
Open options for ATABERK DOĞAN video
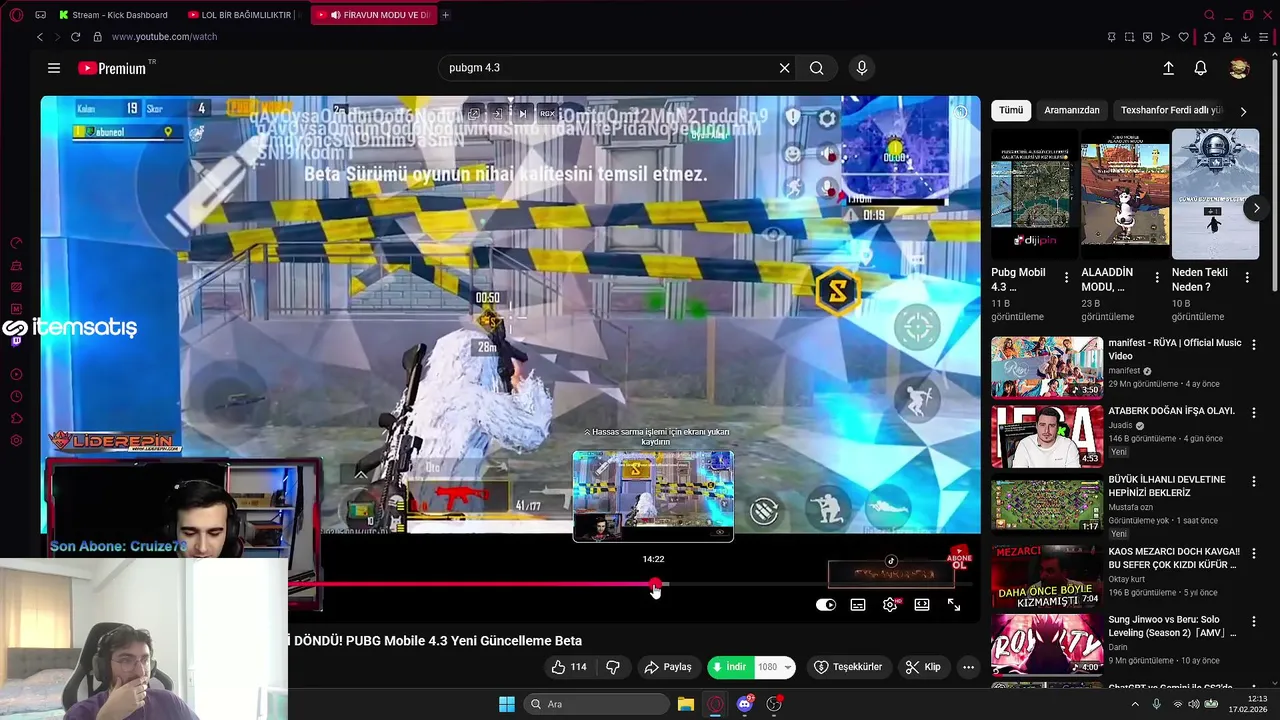pos(1254,413)
